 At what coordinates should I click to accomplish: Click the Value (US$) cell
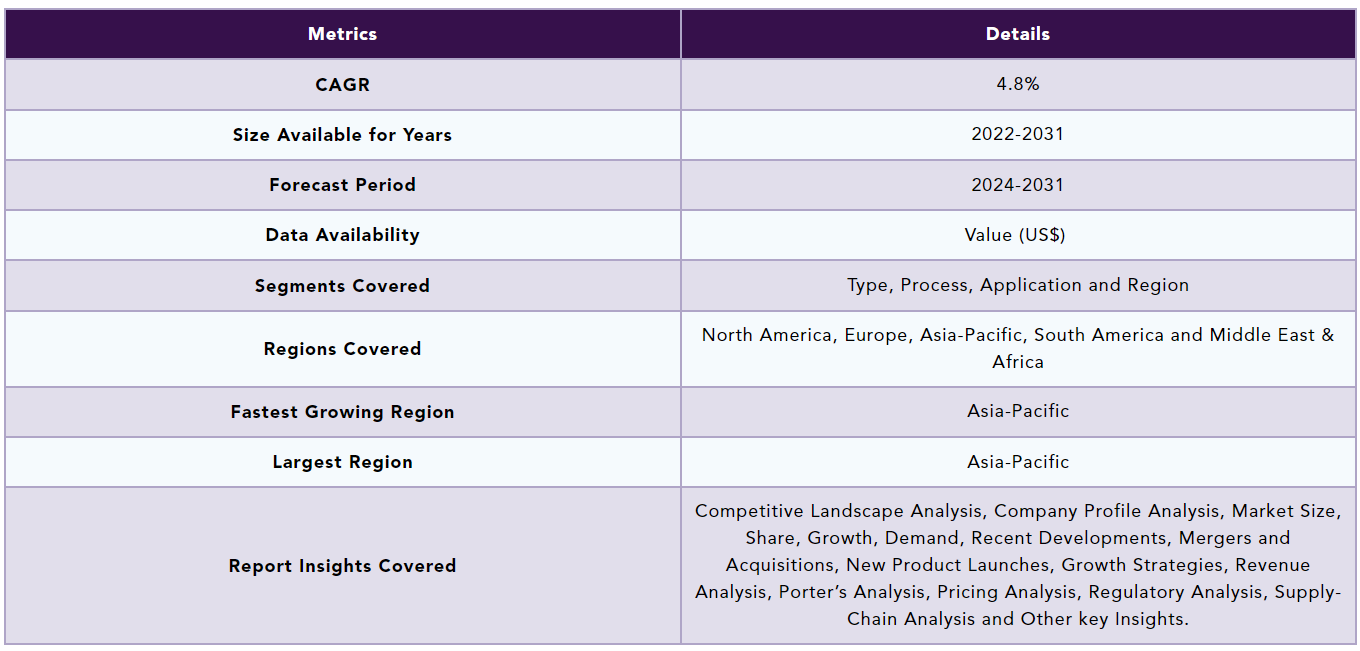[x=1018, y=235]
